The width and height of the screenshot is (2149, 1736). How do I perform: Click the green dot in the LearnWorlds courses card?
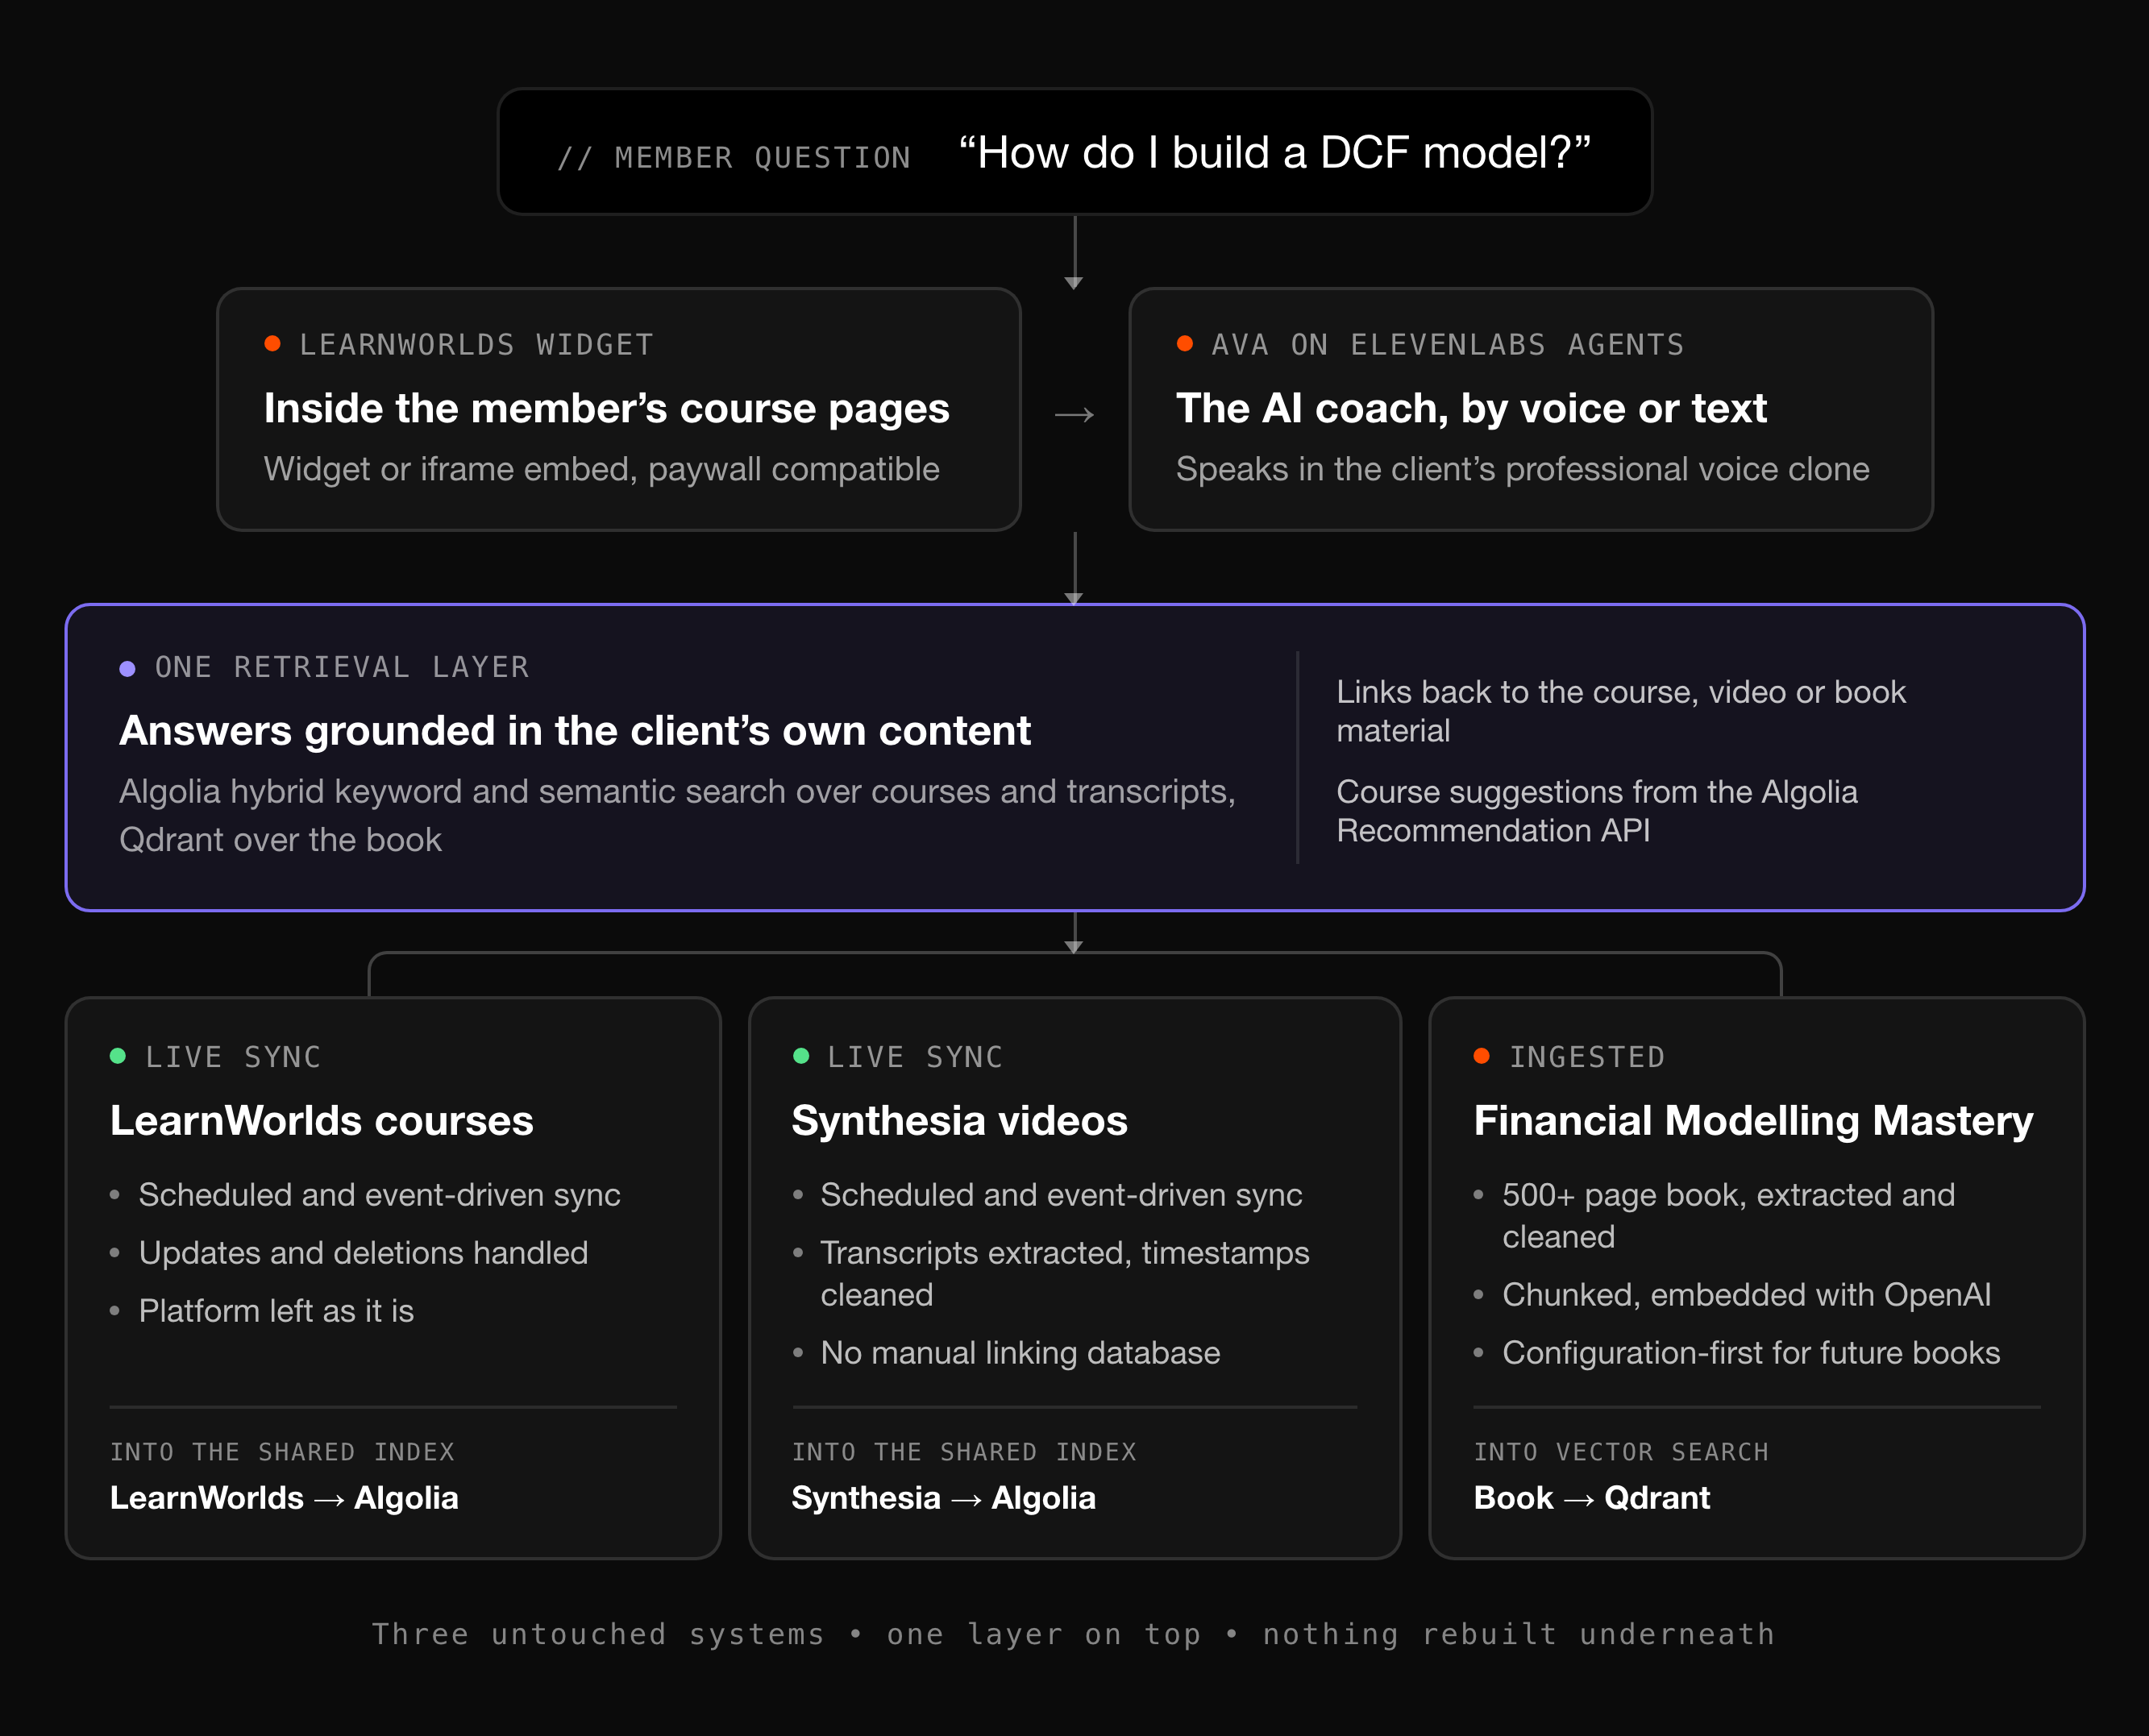point(118,1056)
